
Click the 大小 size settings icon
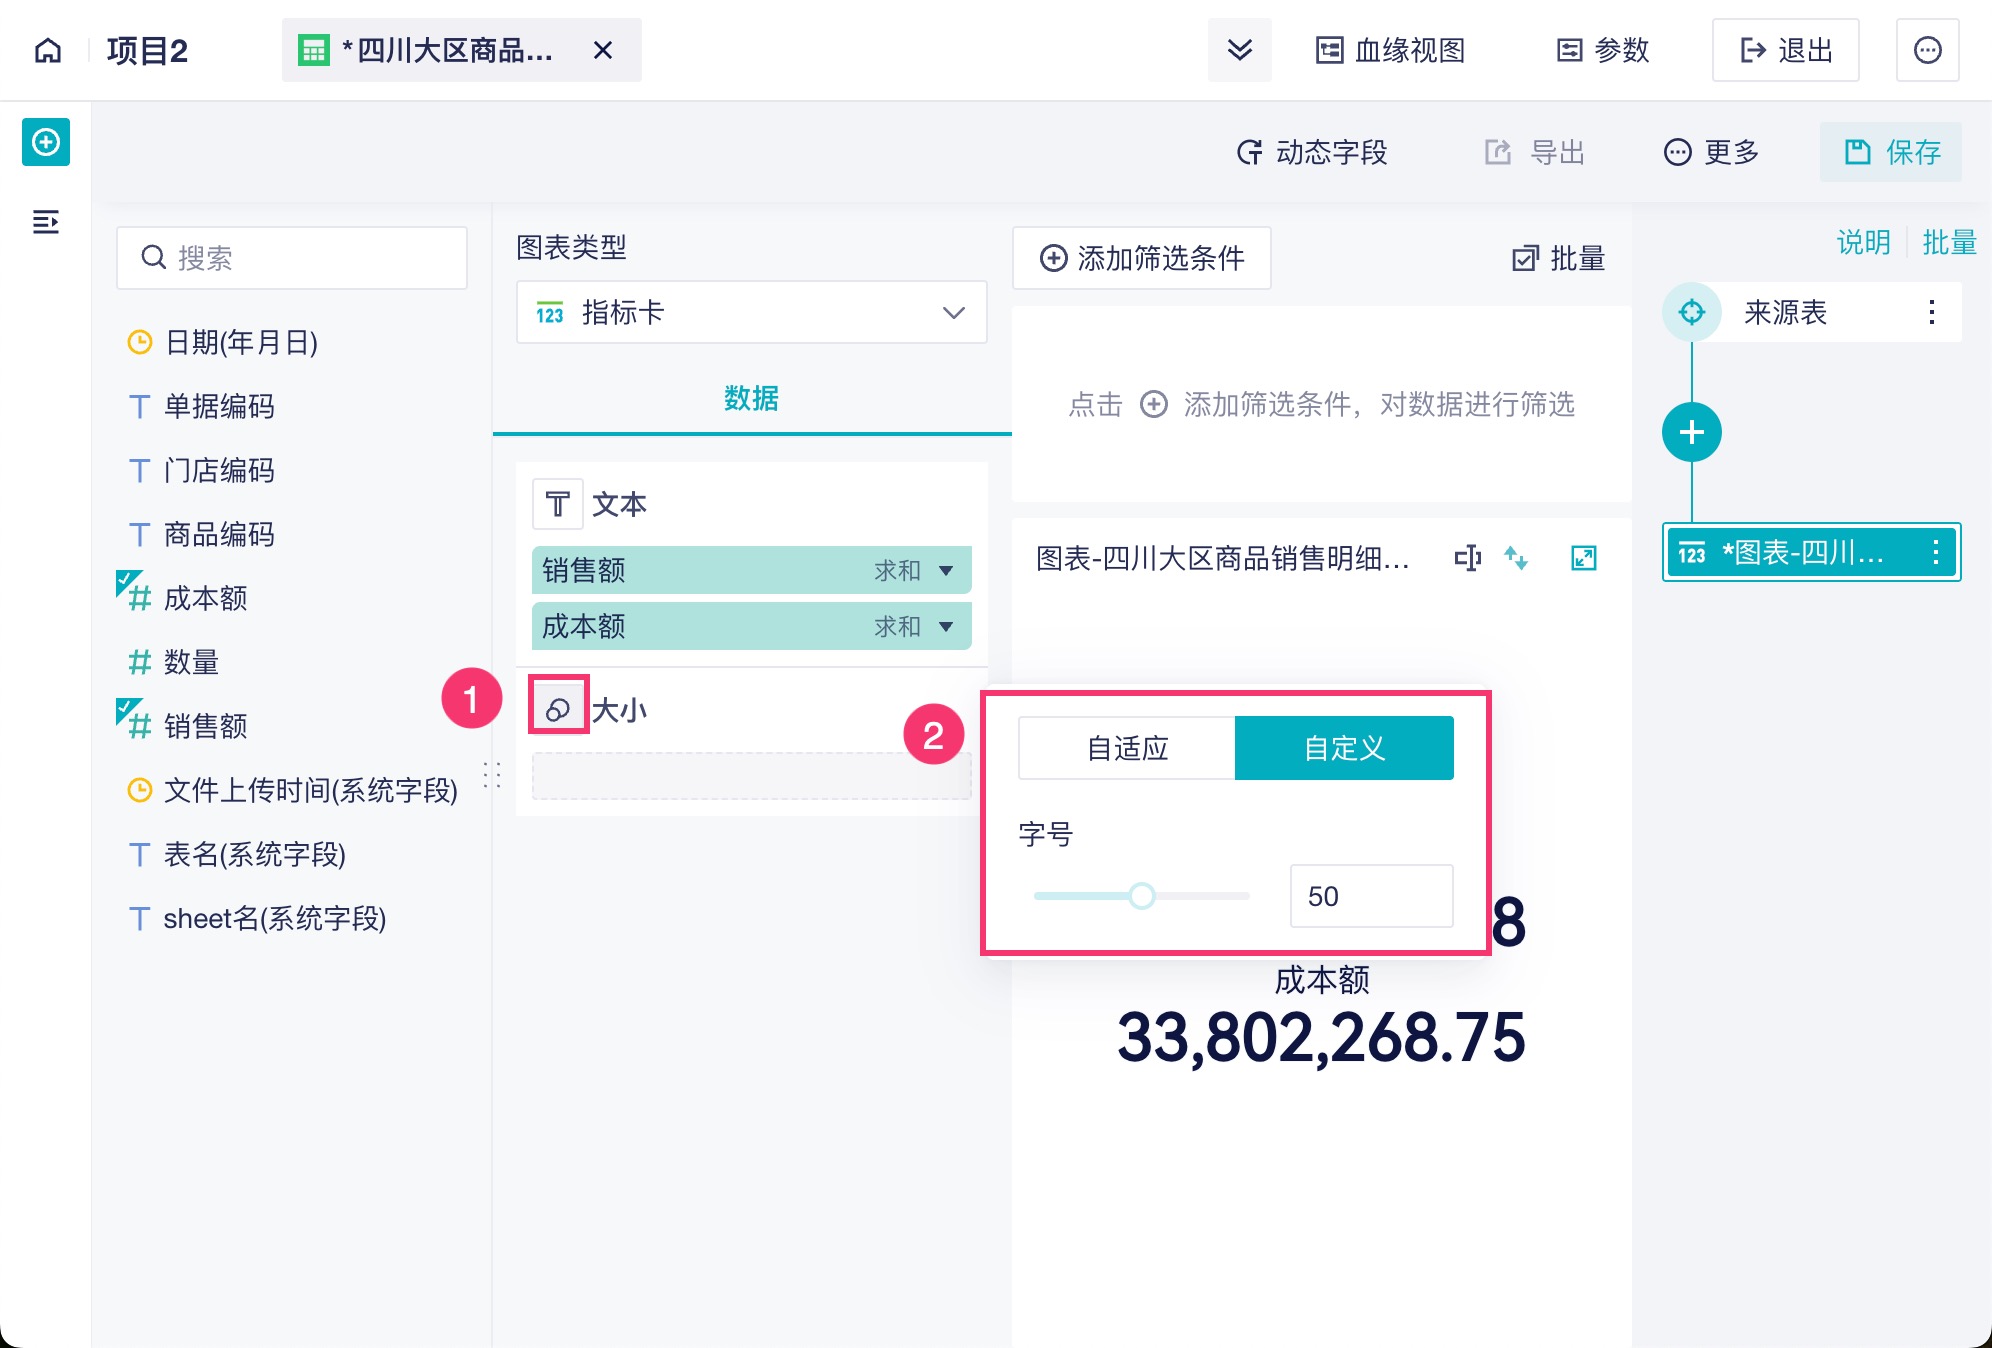coord(558,710)
